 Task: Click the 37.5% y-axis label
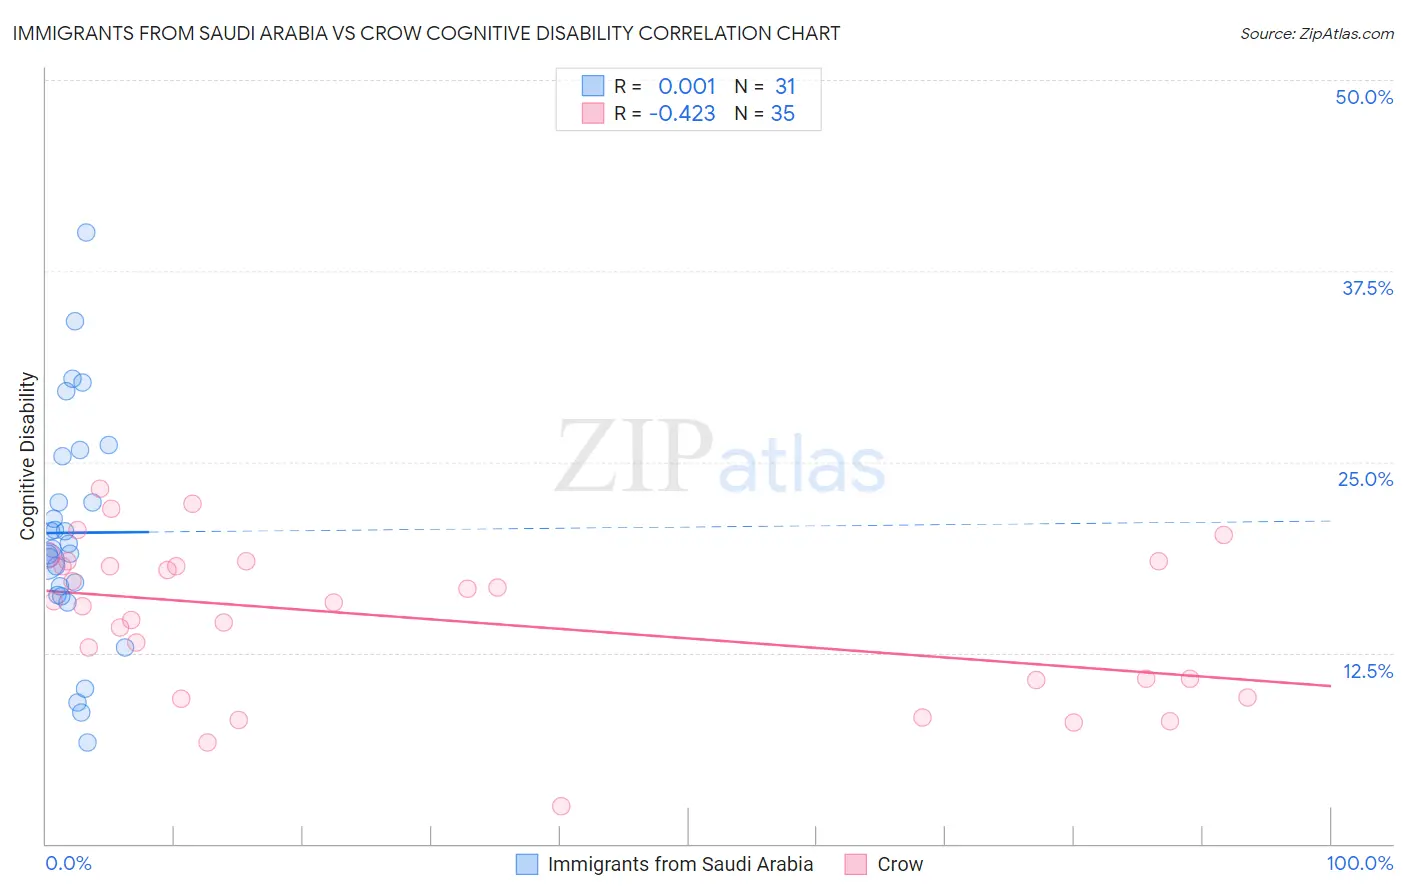coord(1367,288)
